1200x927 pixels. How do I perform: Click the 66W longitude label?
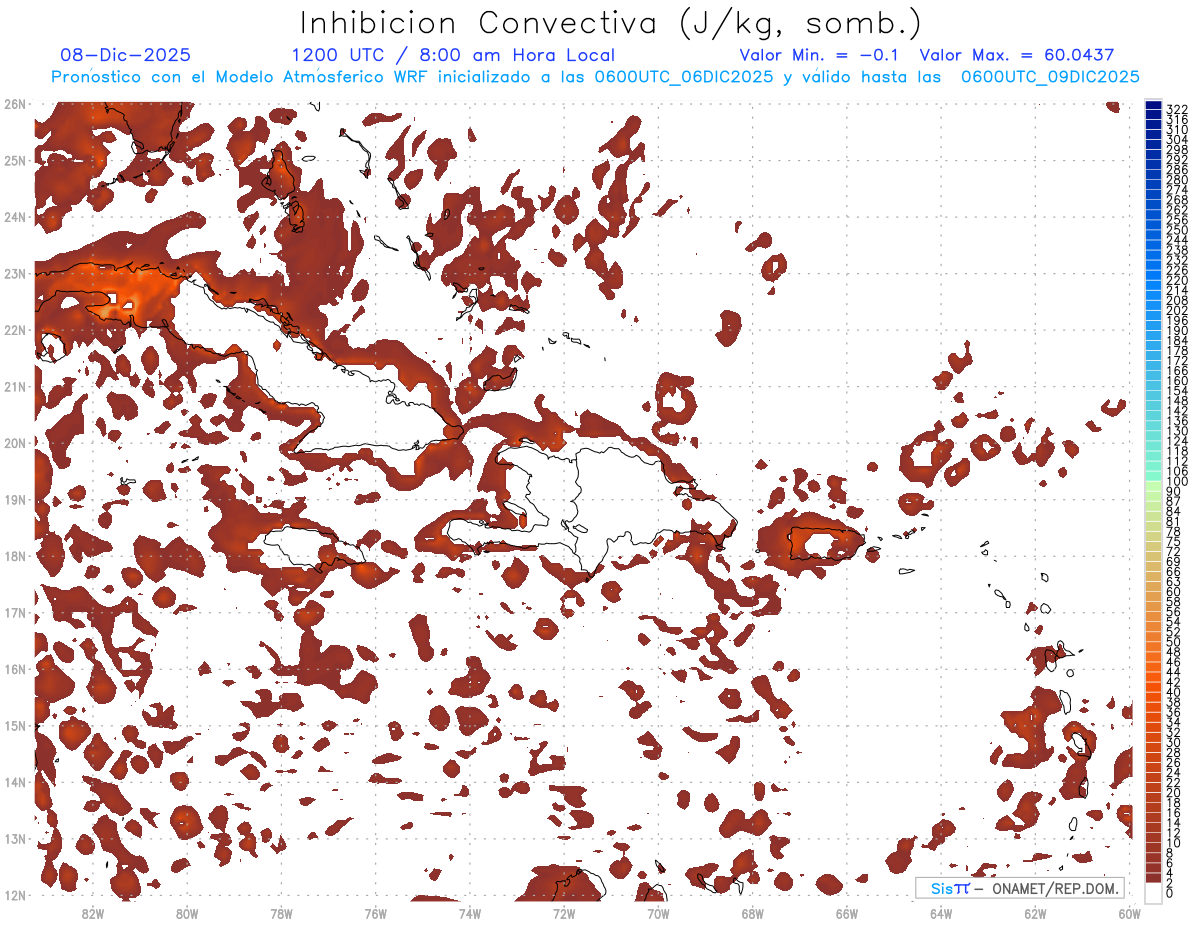846,913
